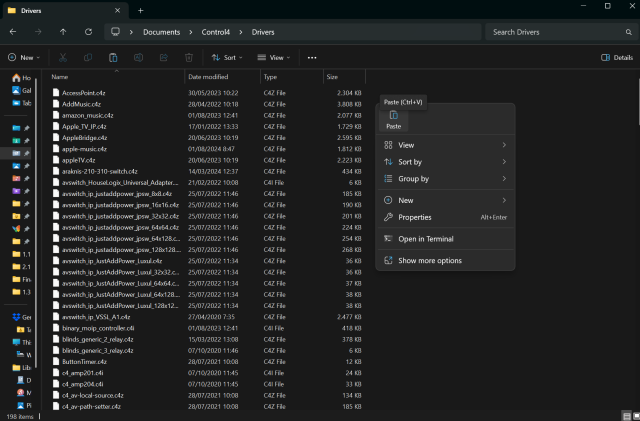Click This PC icon in sidebar
Image resolution: width=640 pixels, height=421 pixels.
point(16,342)
